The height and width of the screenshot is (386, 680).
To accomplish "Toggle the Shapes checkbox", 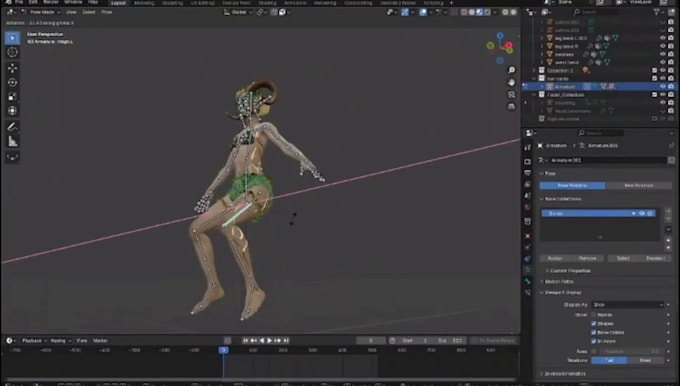I will (594, 324).
